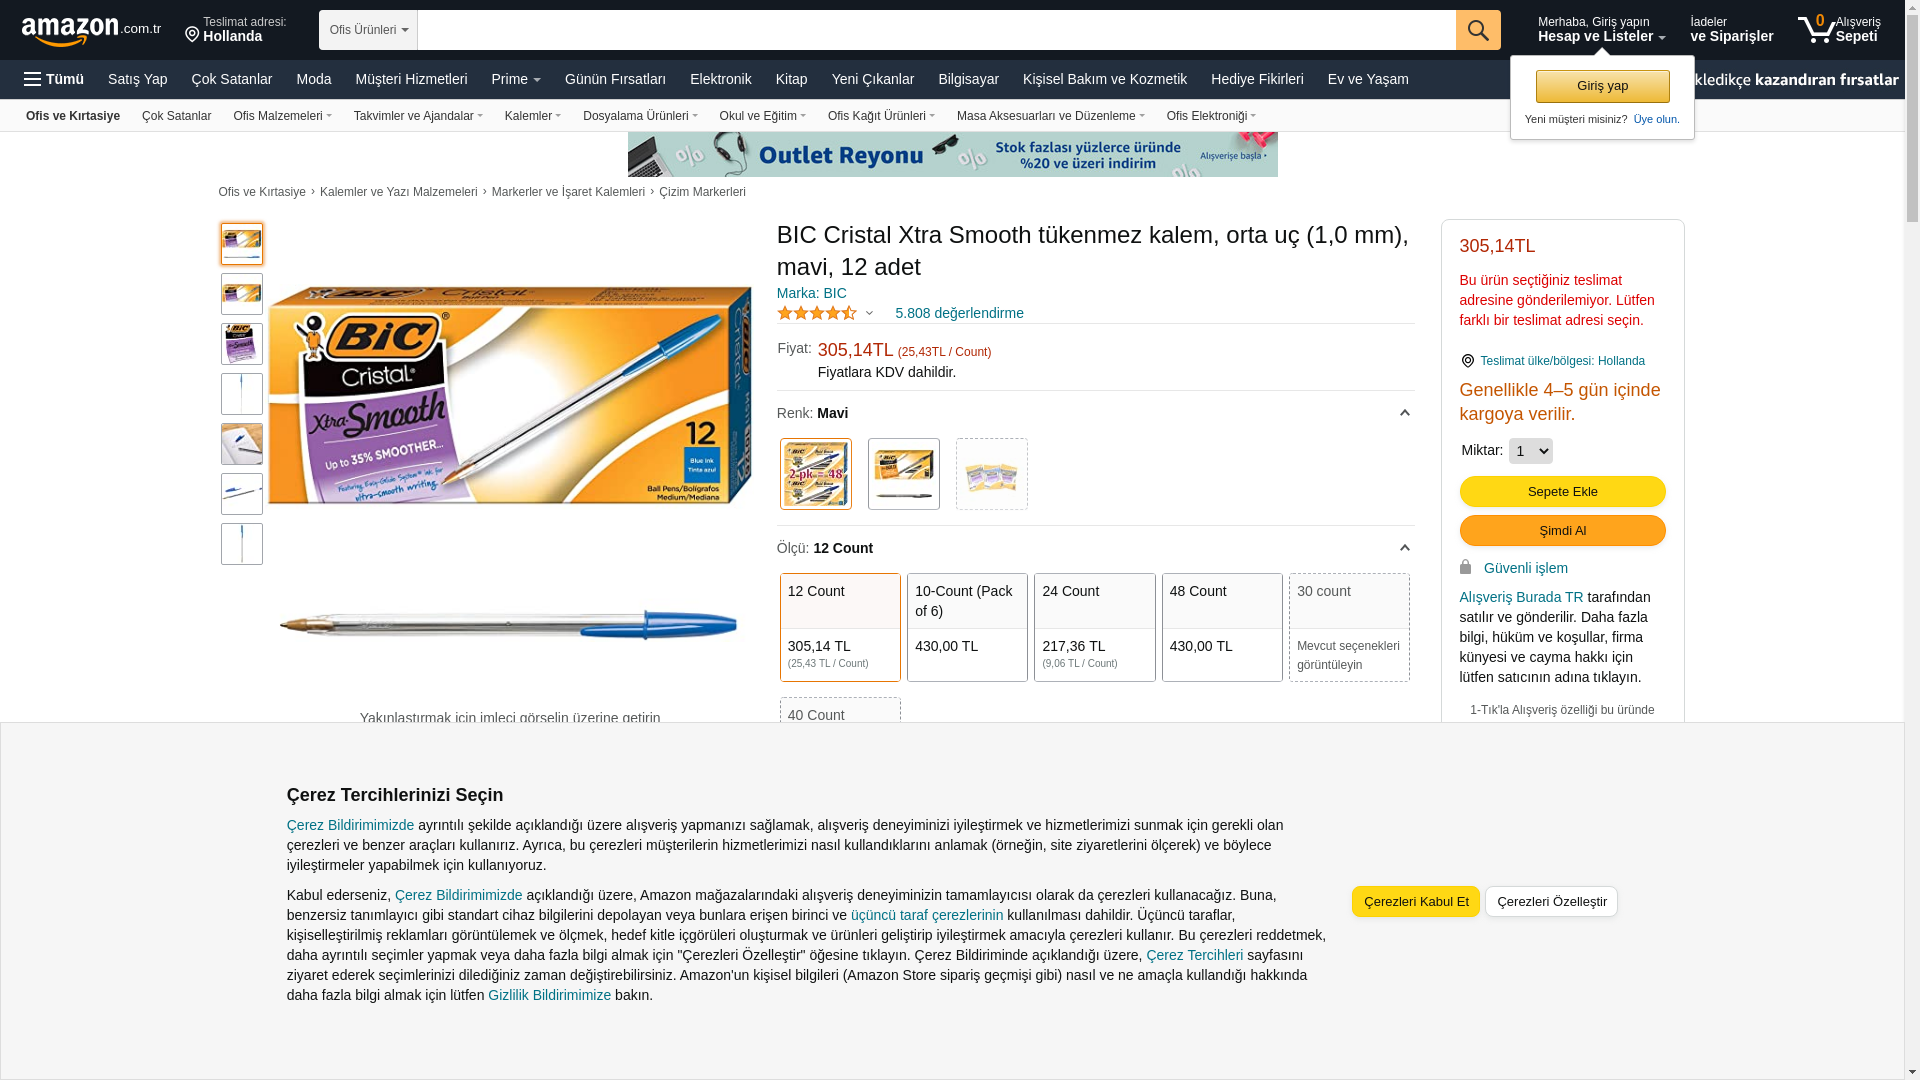Click the magnifying glass search button
Viewport: 1920px width, 1080px height.
click(x=1478, y=30)
